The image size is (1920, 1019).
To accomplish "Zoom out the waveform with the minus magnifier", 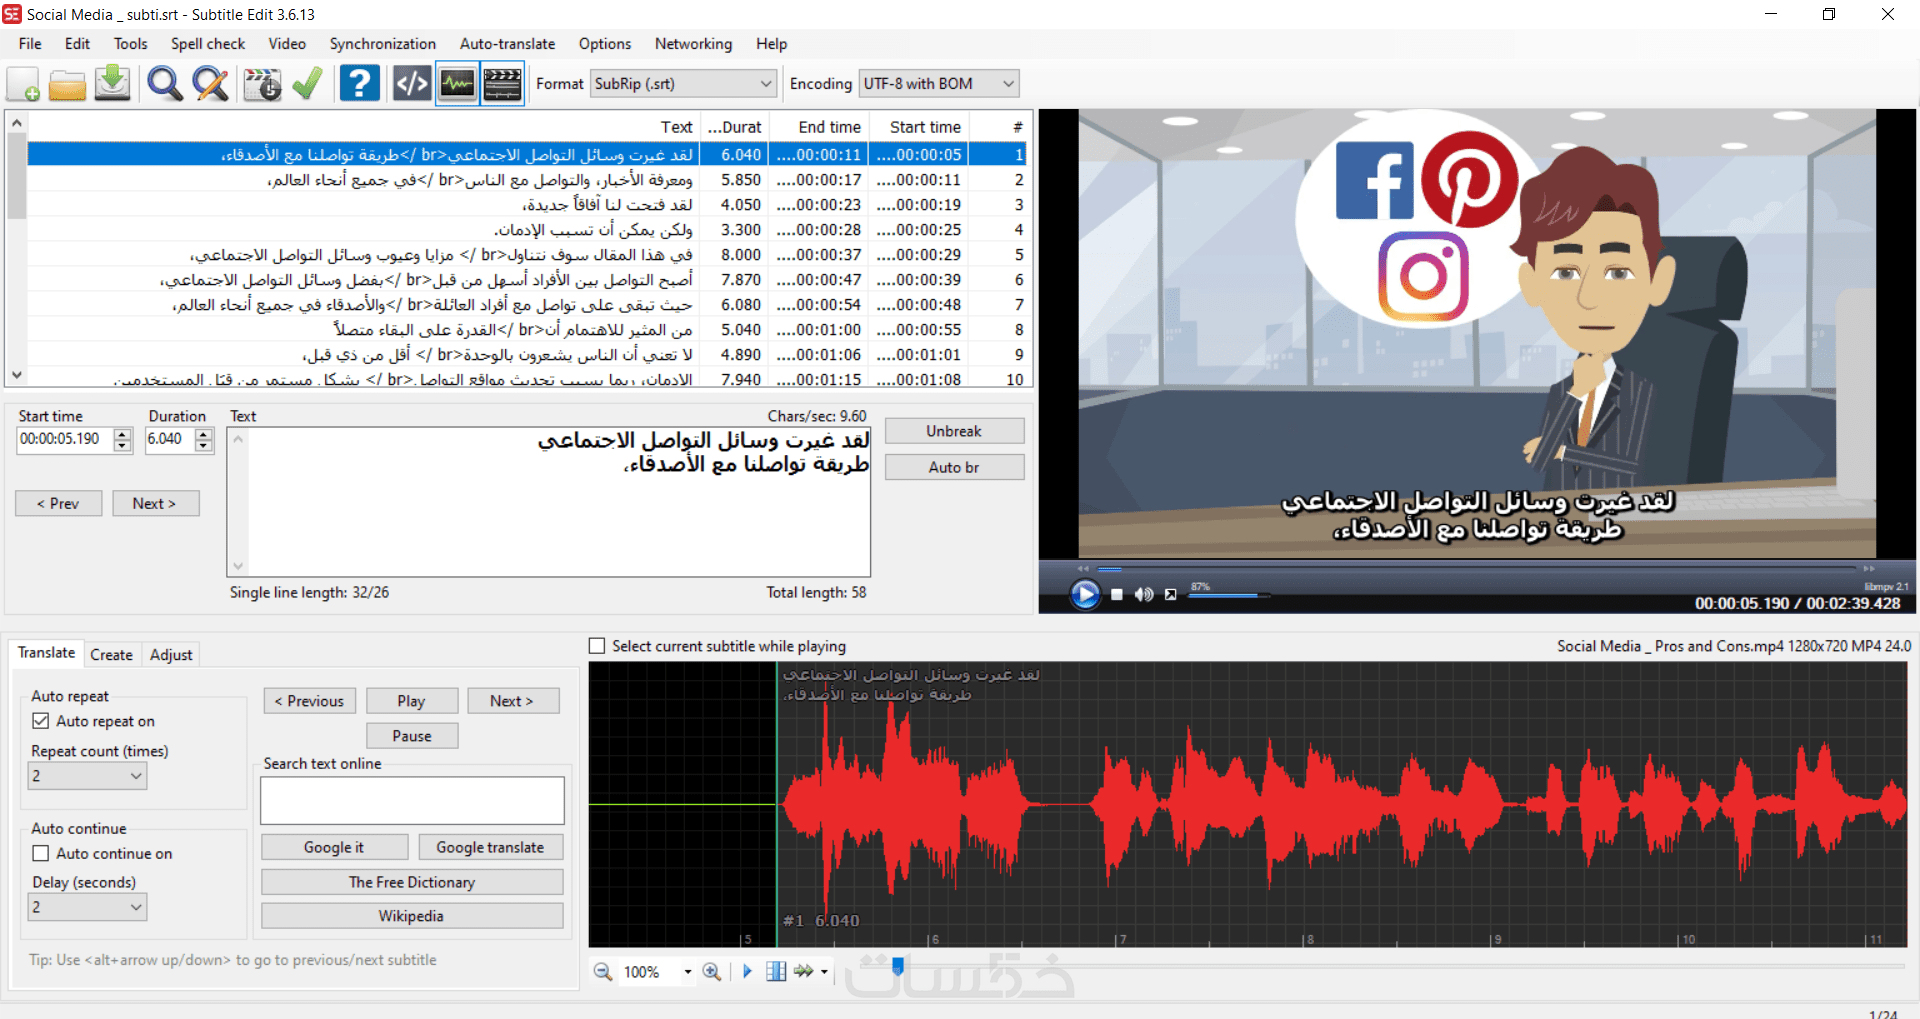I will [x=603, y=971].
